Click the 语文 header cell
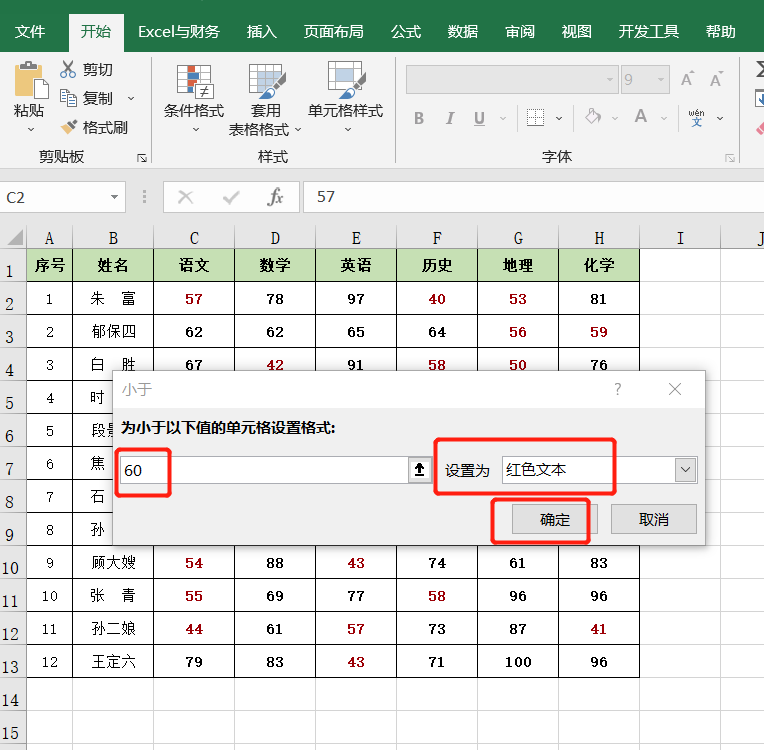The image size is (764, 750). point(194,265)
